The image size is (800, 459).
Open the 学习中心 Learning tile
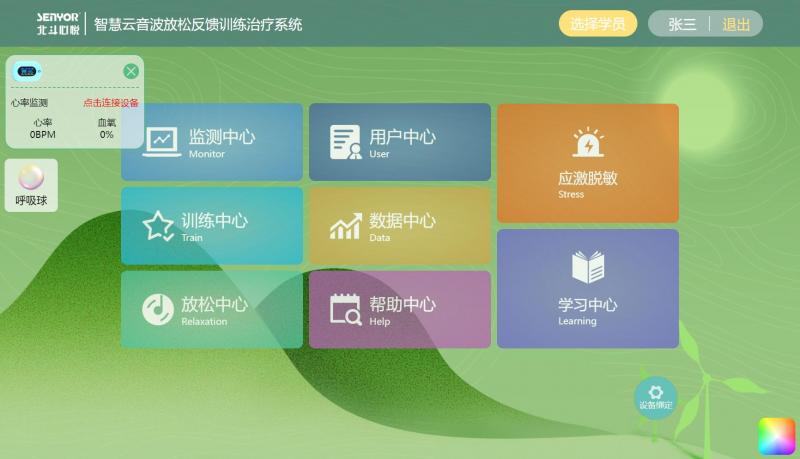pyautogui.click(x=588, y=289)
